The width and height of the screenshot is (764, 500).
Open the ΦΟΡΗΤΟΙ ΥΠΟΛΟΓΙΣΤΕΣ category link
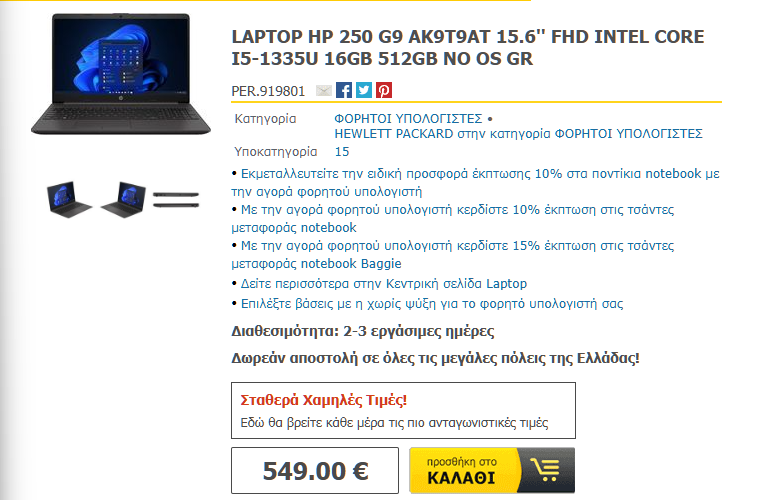pos(408,119)
